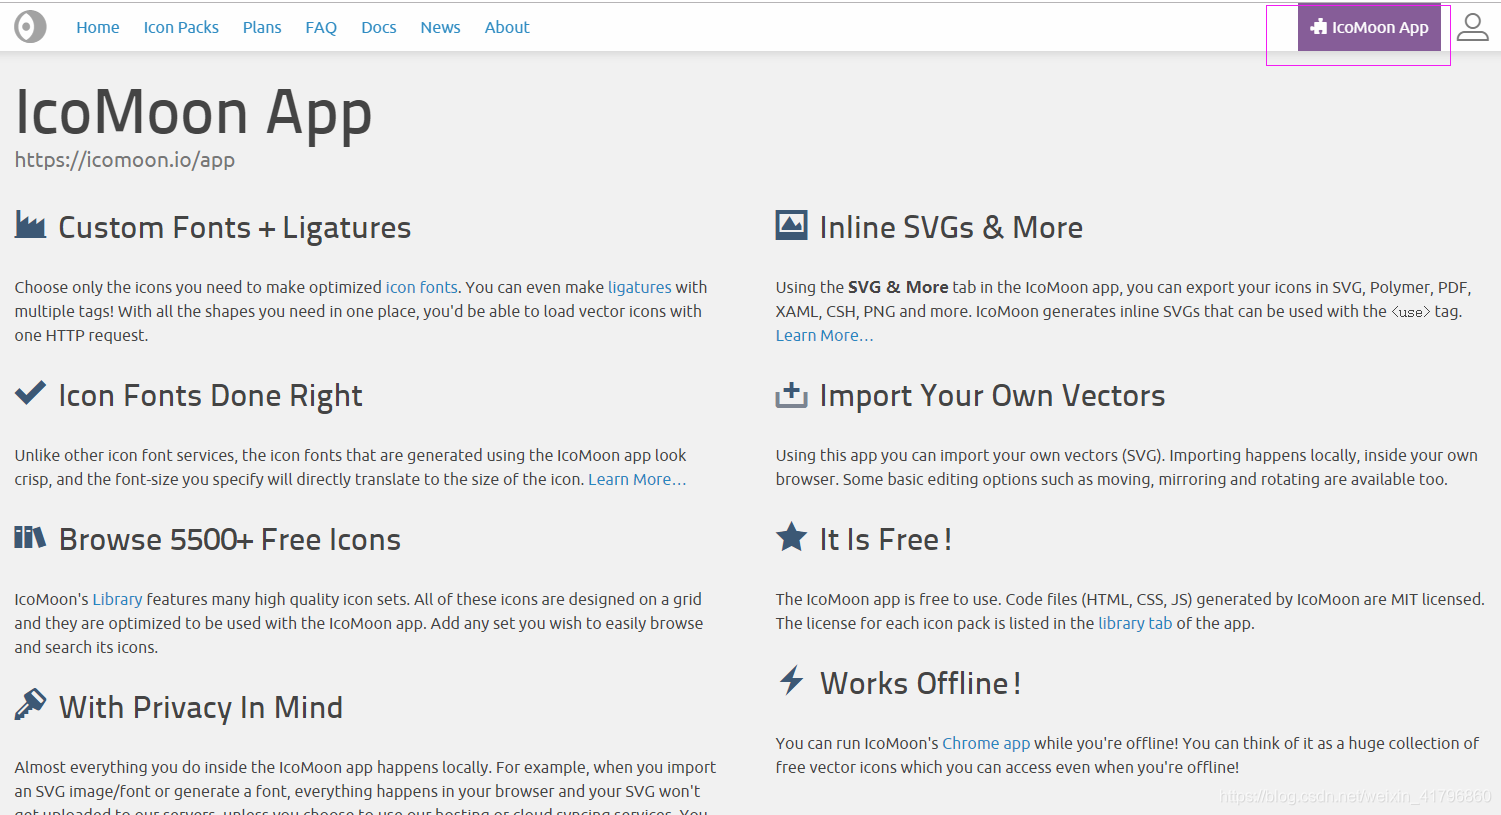
Task: Open the News page
Action: pos(440,27)
